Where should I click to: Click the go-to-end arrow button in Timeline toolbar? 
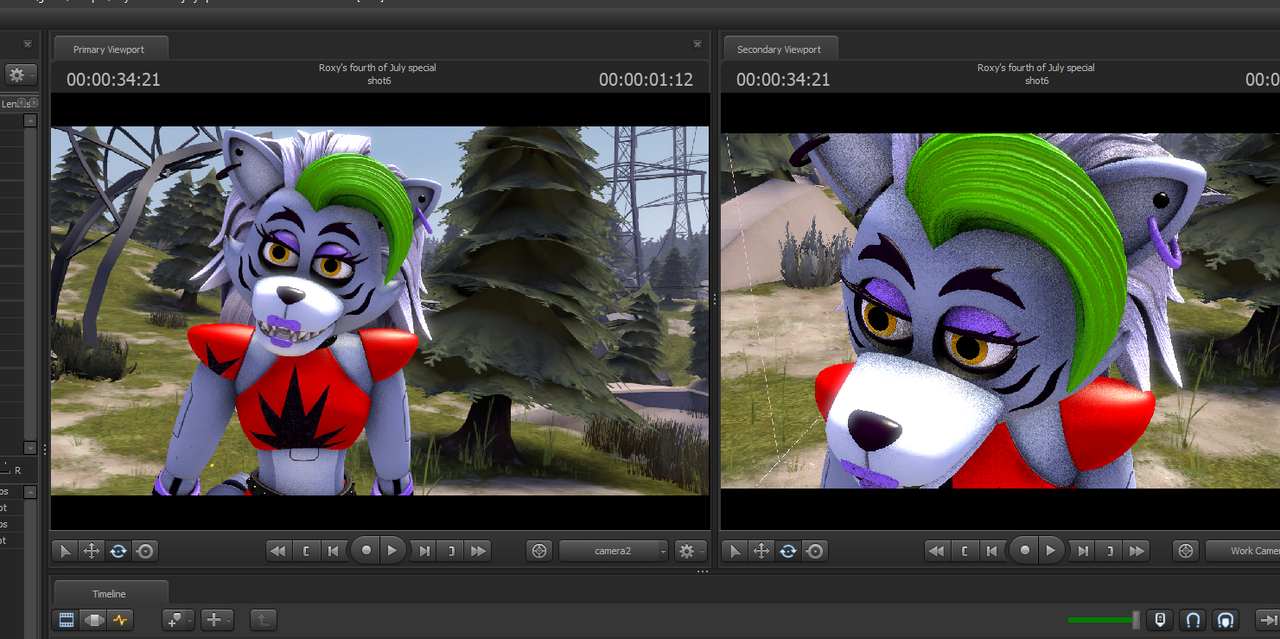pyautogui.click(x=1267, y=620)
